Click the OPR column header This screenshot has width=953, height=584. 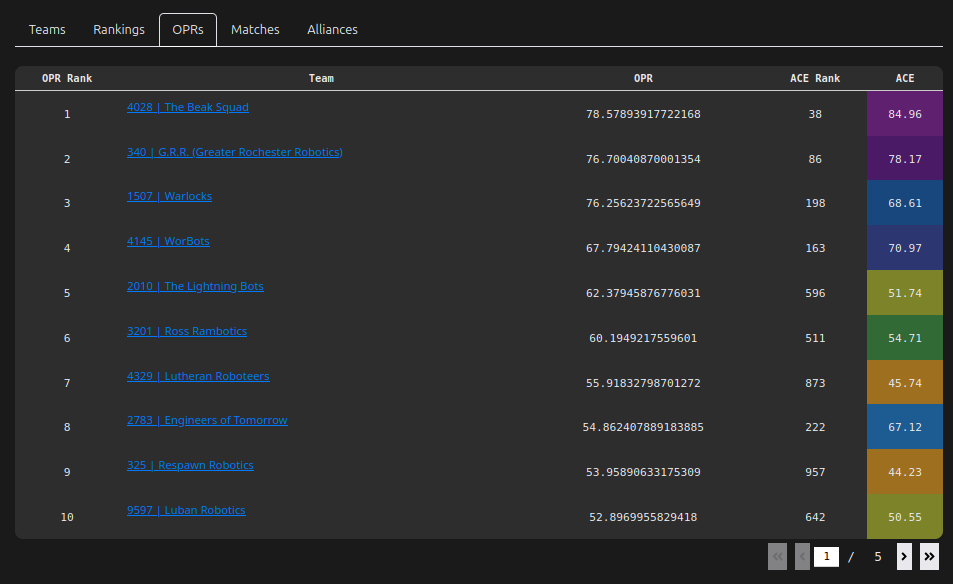pos(643,78)
